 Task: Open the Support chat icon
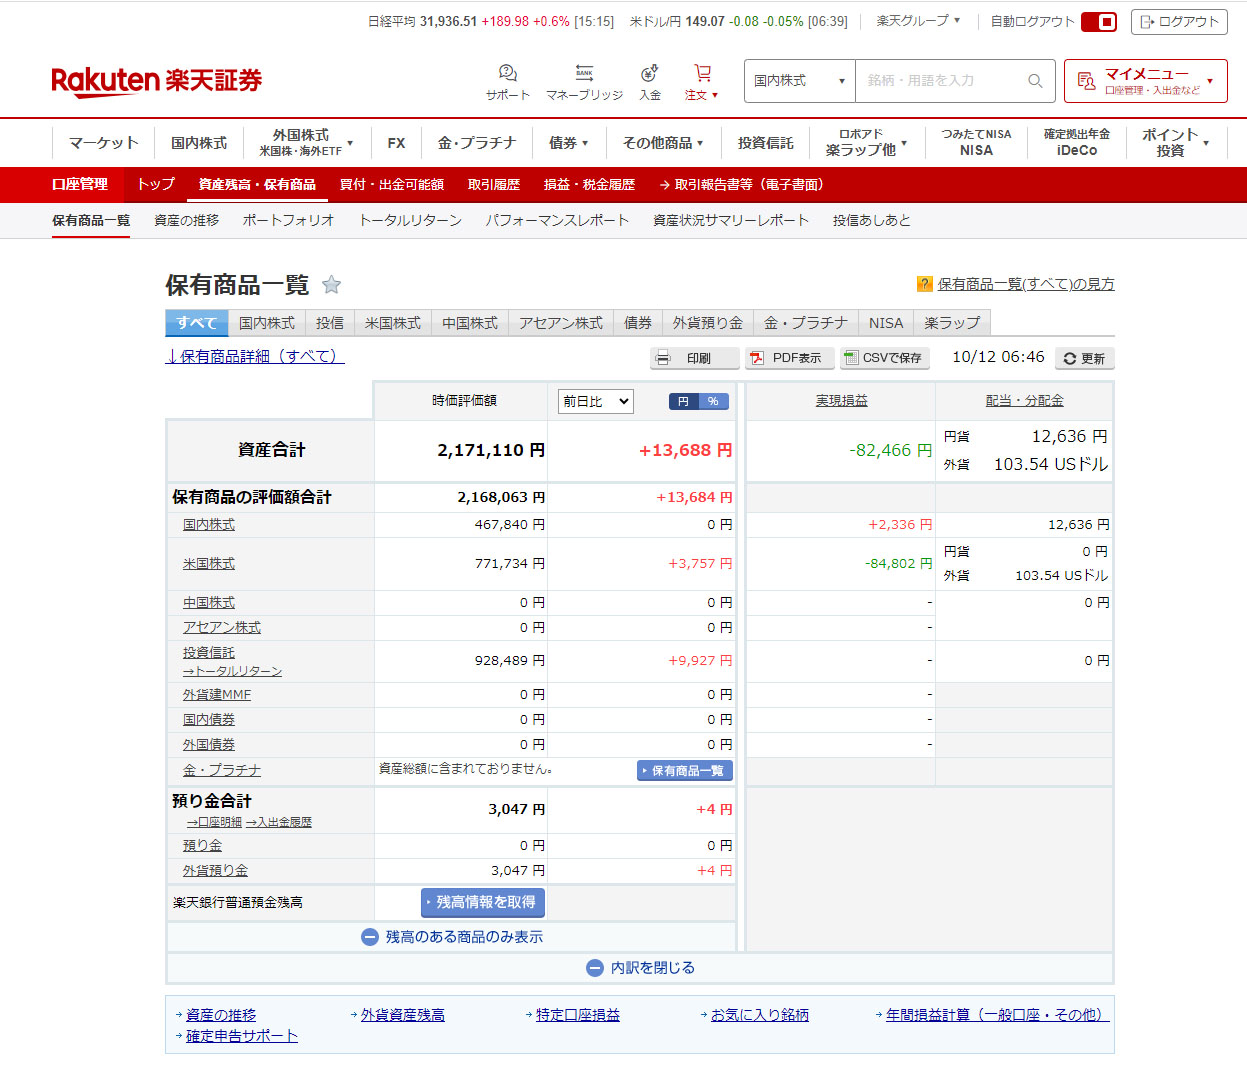[x=507, y=74]
